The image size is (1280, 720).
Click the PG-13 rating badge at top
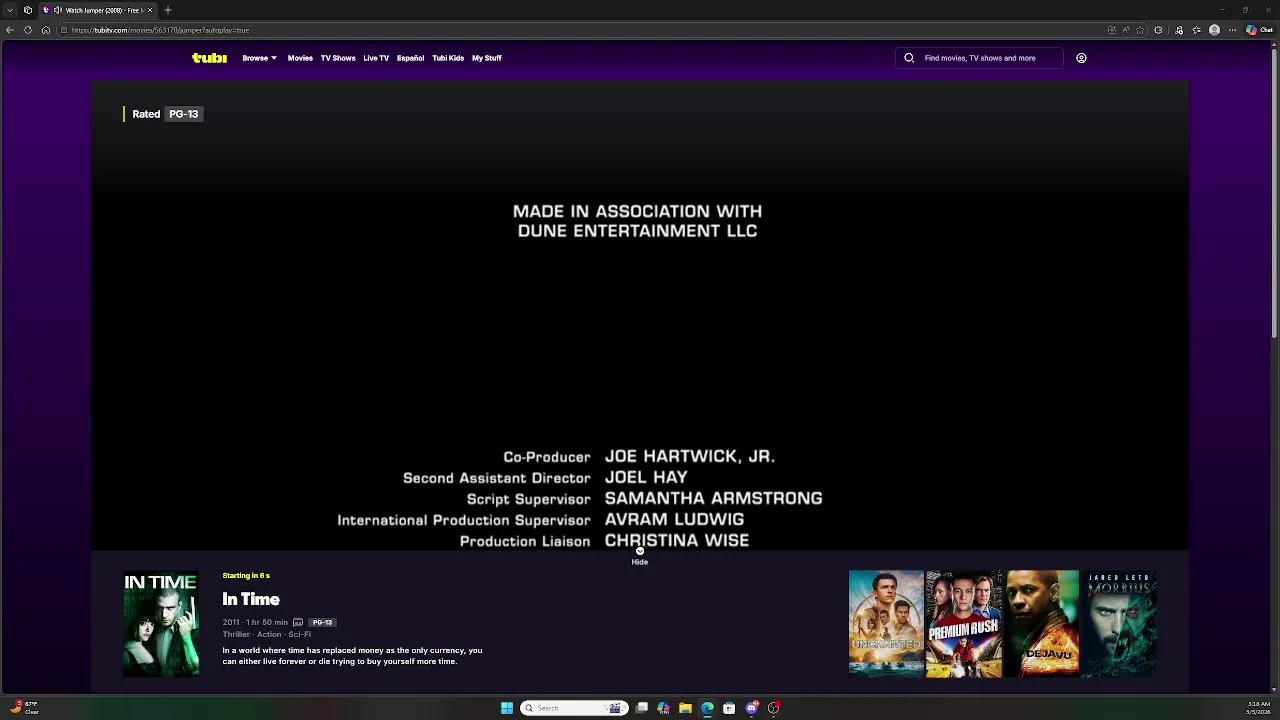click(x=183, y=114)
